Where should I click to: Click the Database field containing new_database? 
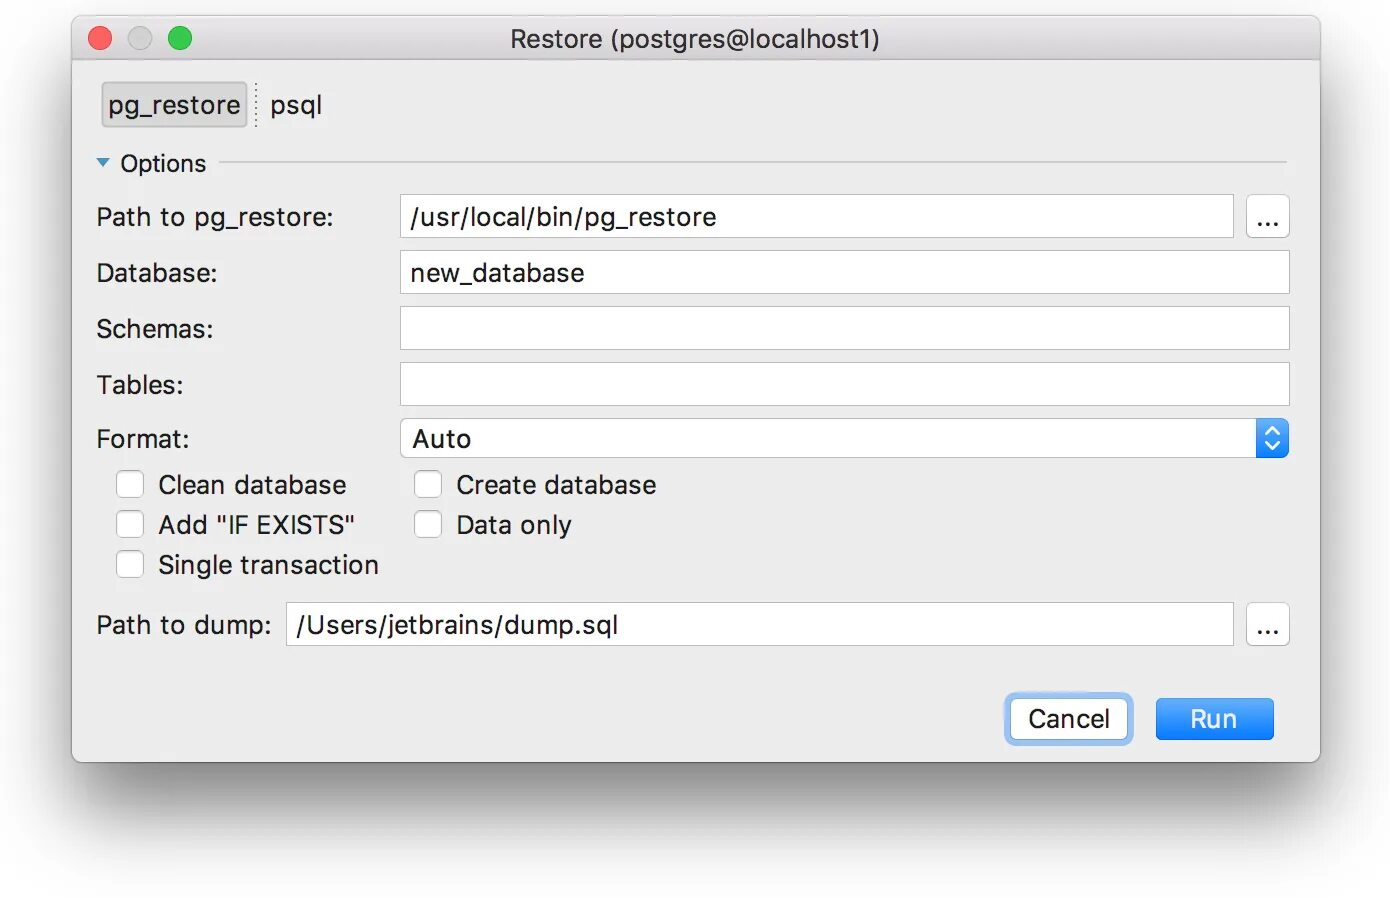pos(844,273)
